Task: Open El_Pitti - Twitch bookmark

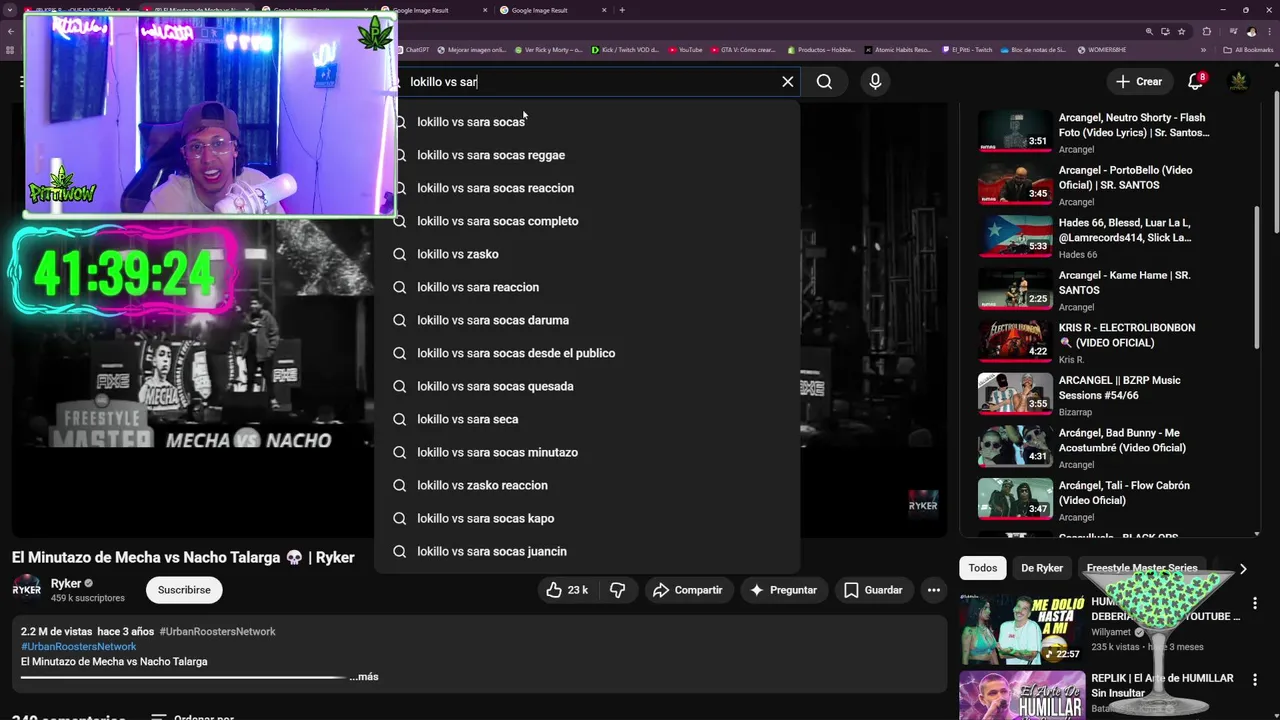Action: pyautogui.click(x=967, y=49)
